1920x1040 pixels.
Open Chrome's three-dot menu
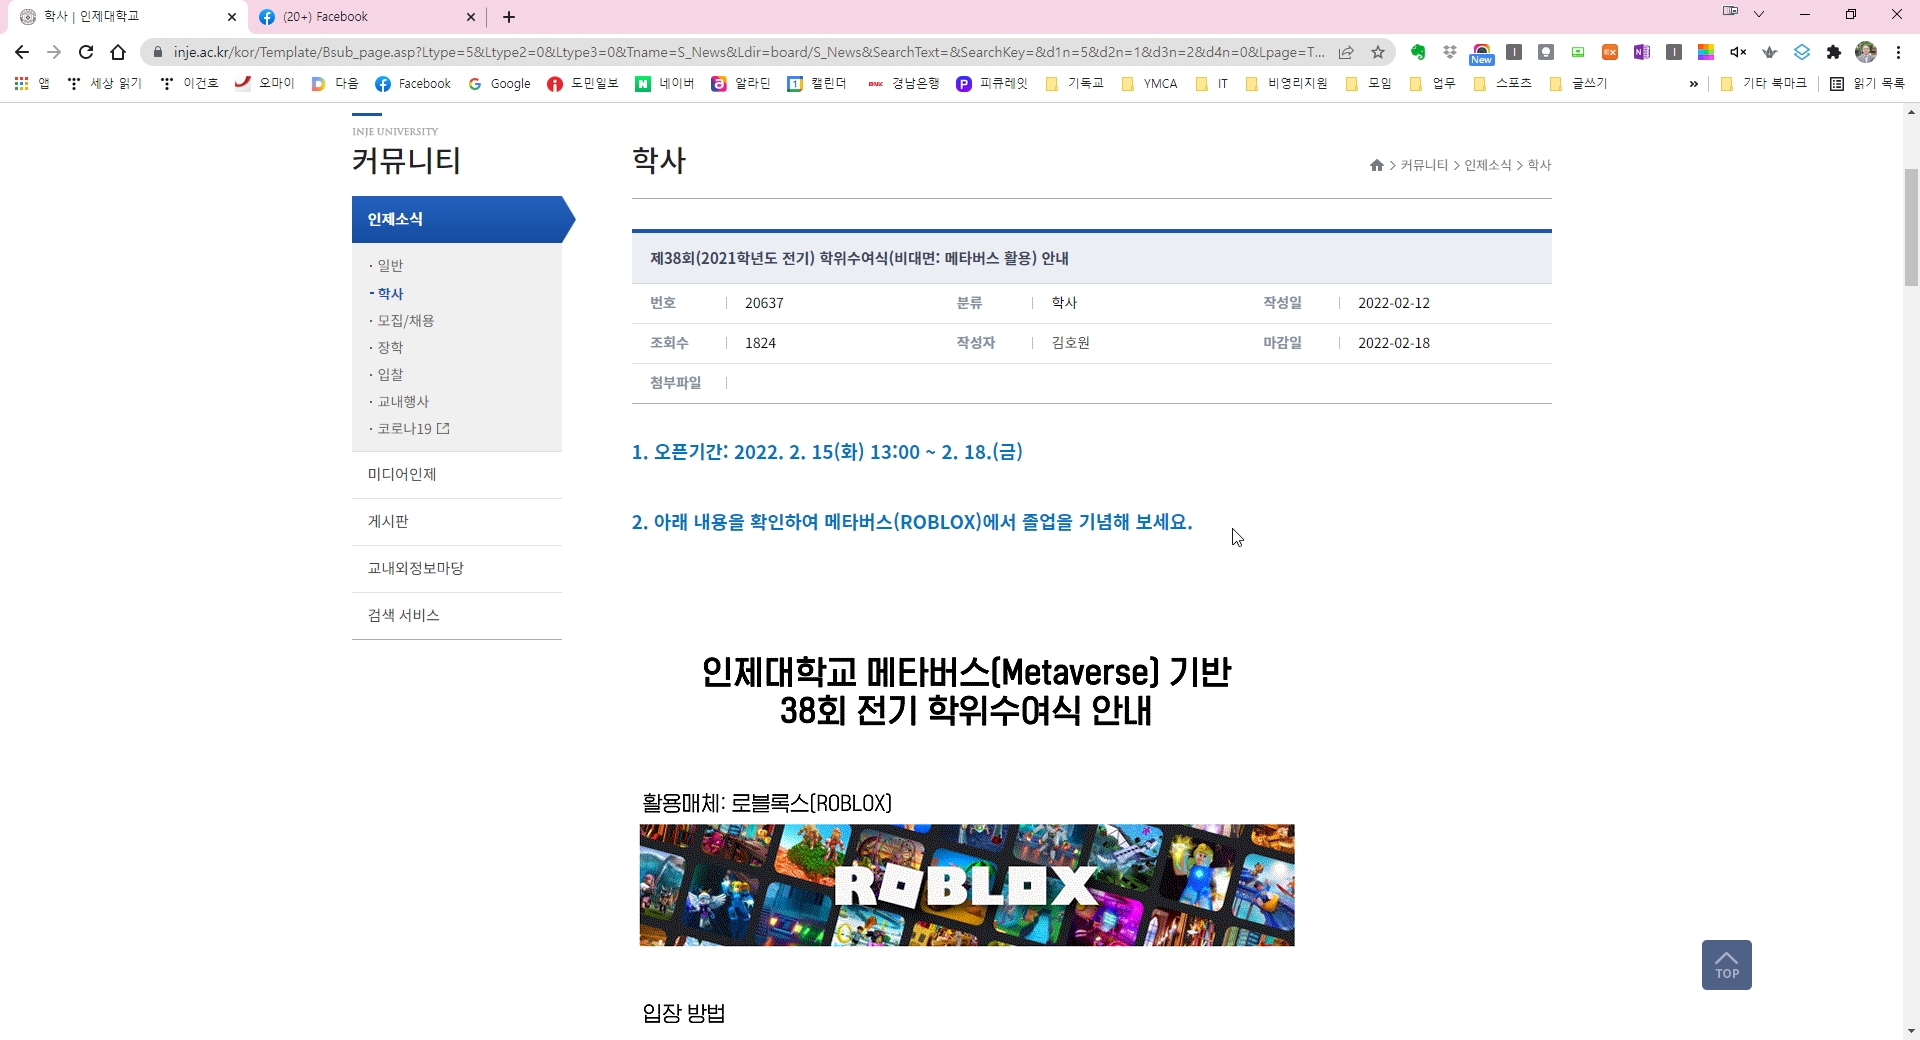coord(1897,52)
